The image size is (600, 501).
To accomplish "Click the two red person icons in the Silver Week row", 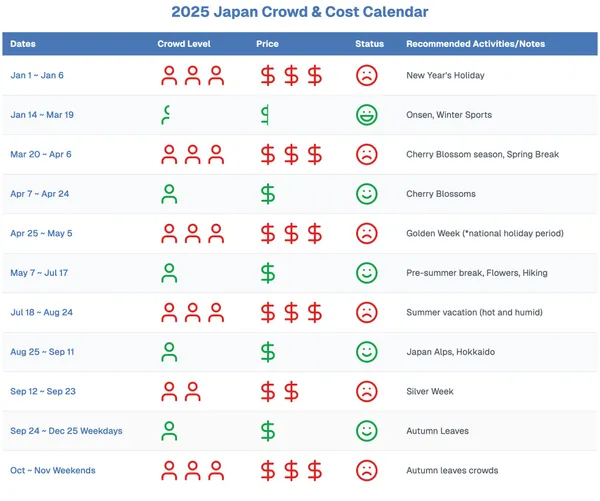I will [x=181, y=391].
